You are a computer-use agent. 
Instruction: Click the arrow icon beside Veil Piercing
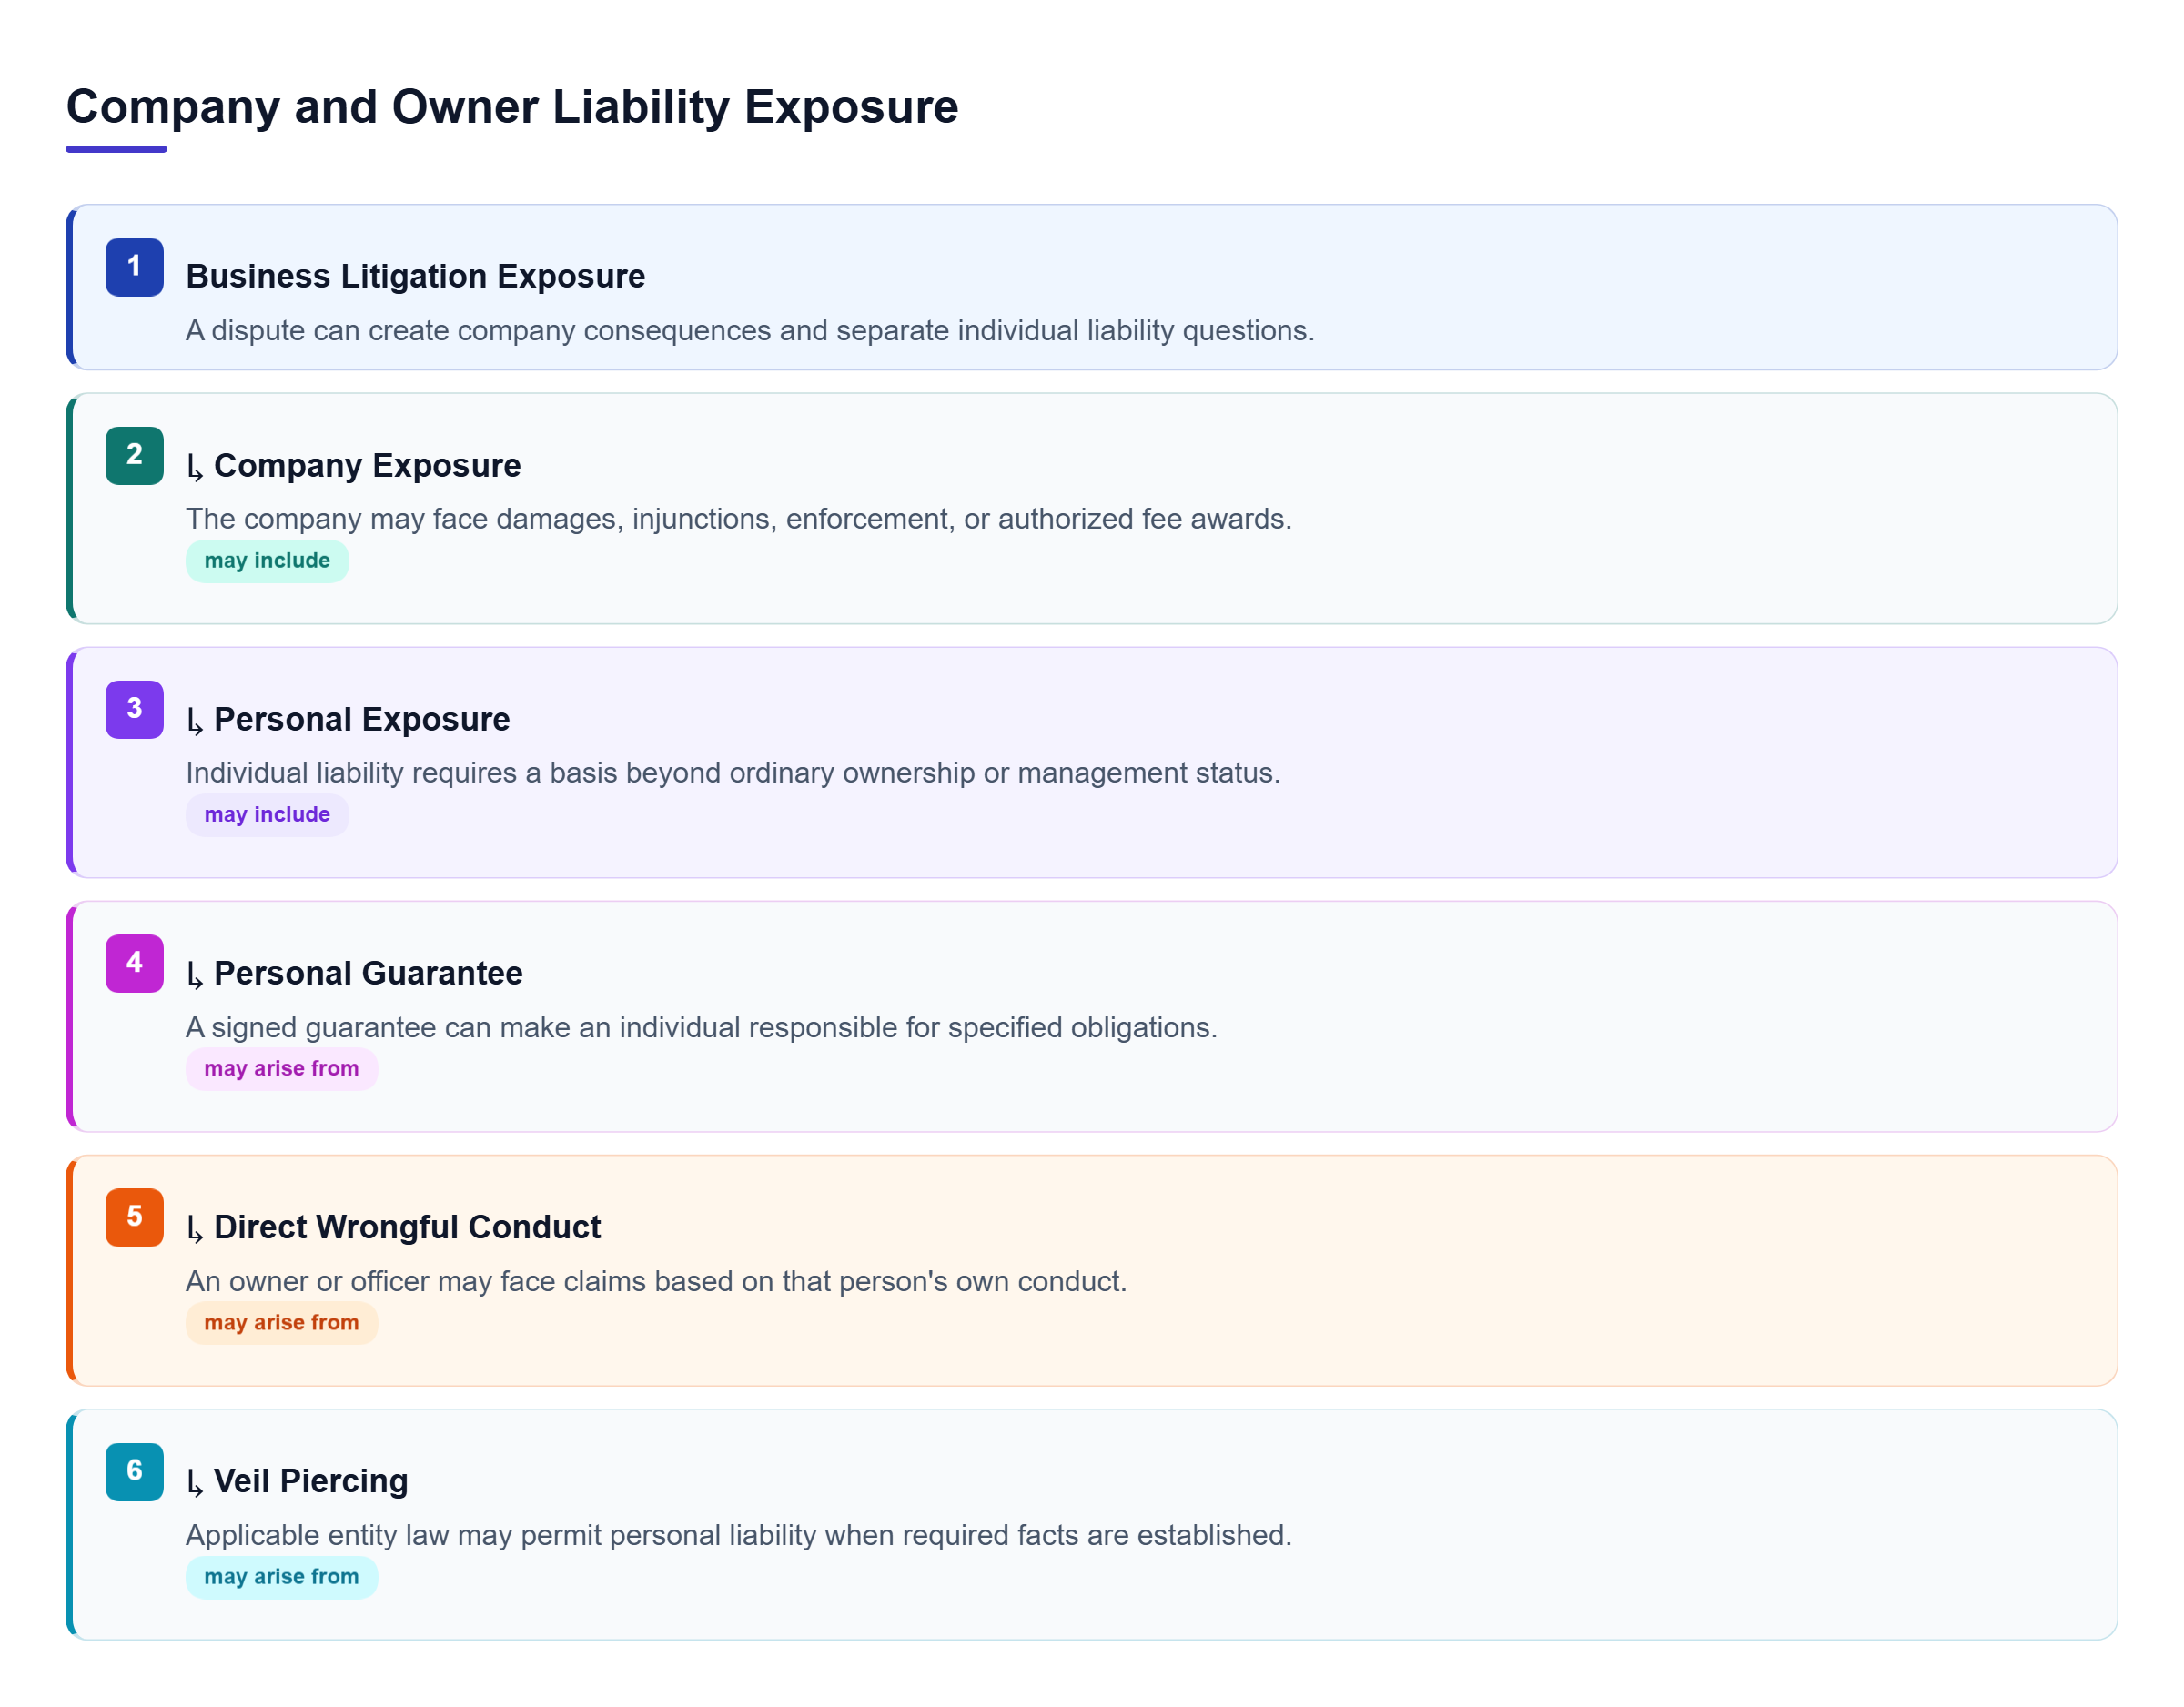196,1483
